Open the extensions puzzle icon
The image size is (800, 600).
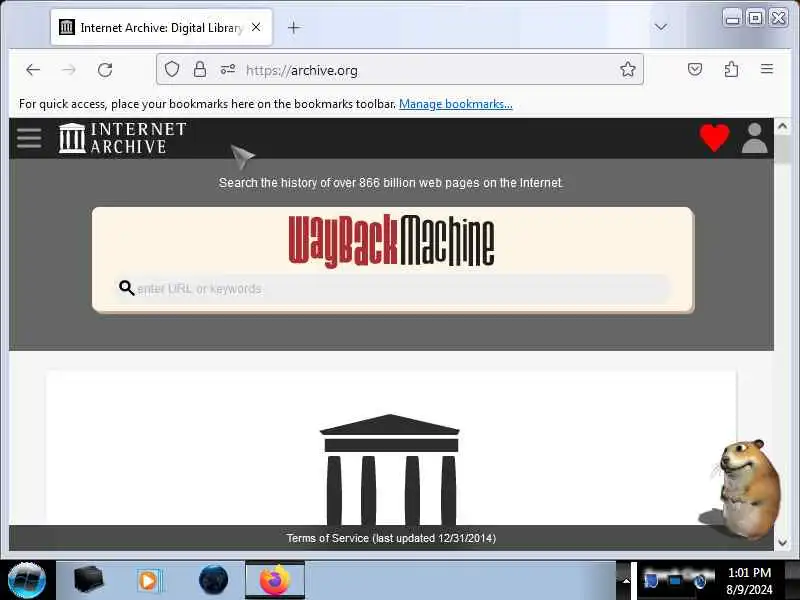point(731,69)
